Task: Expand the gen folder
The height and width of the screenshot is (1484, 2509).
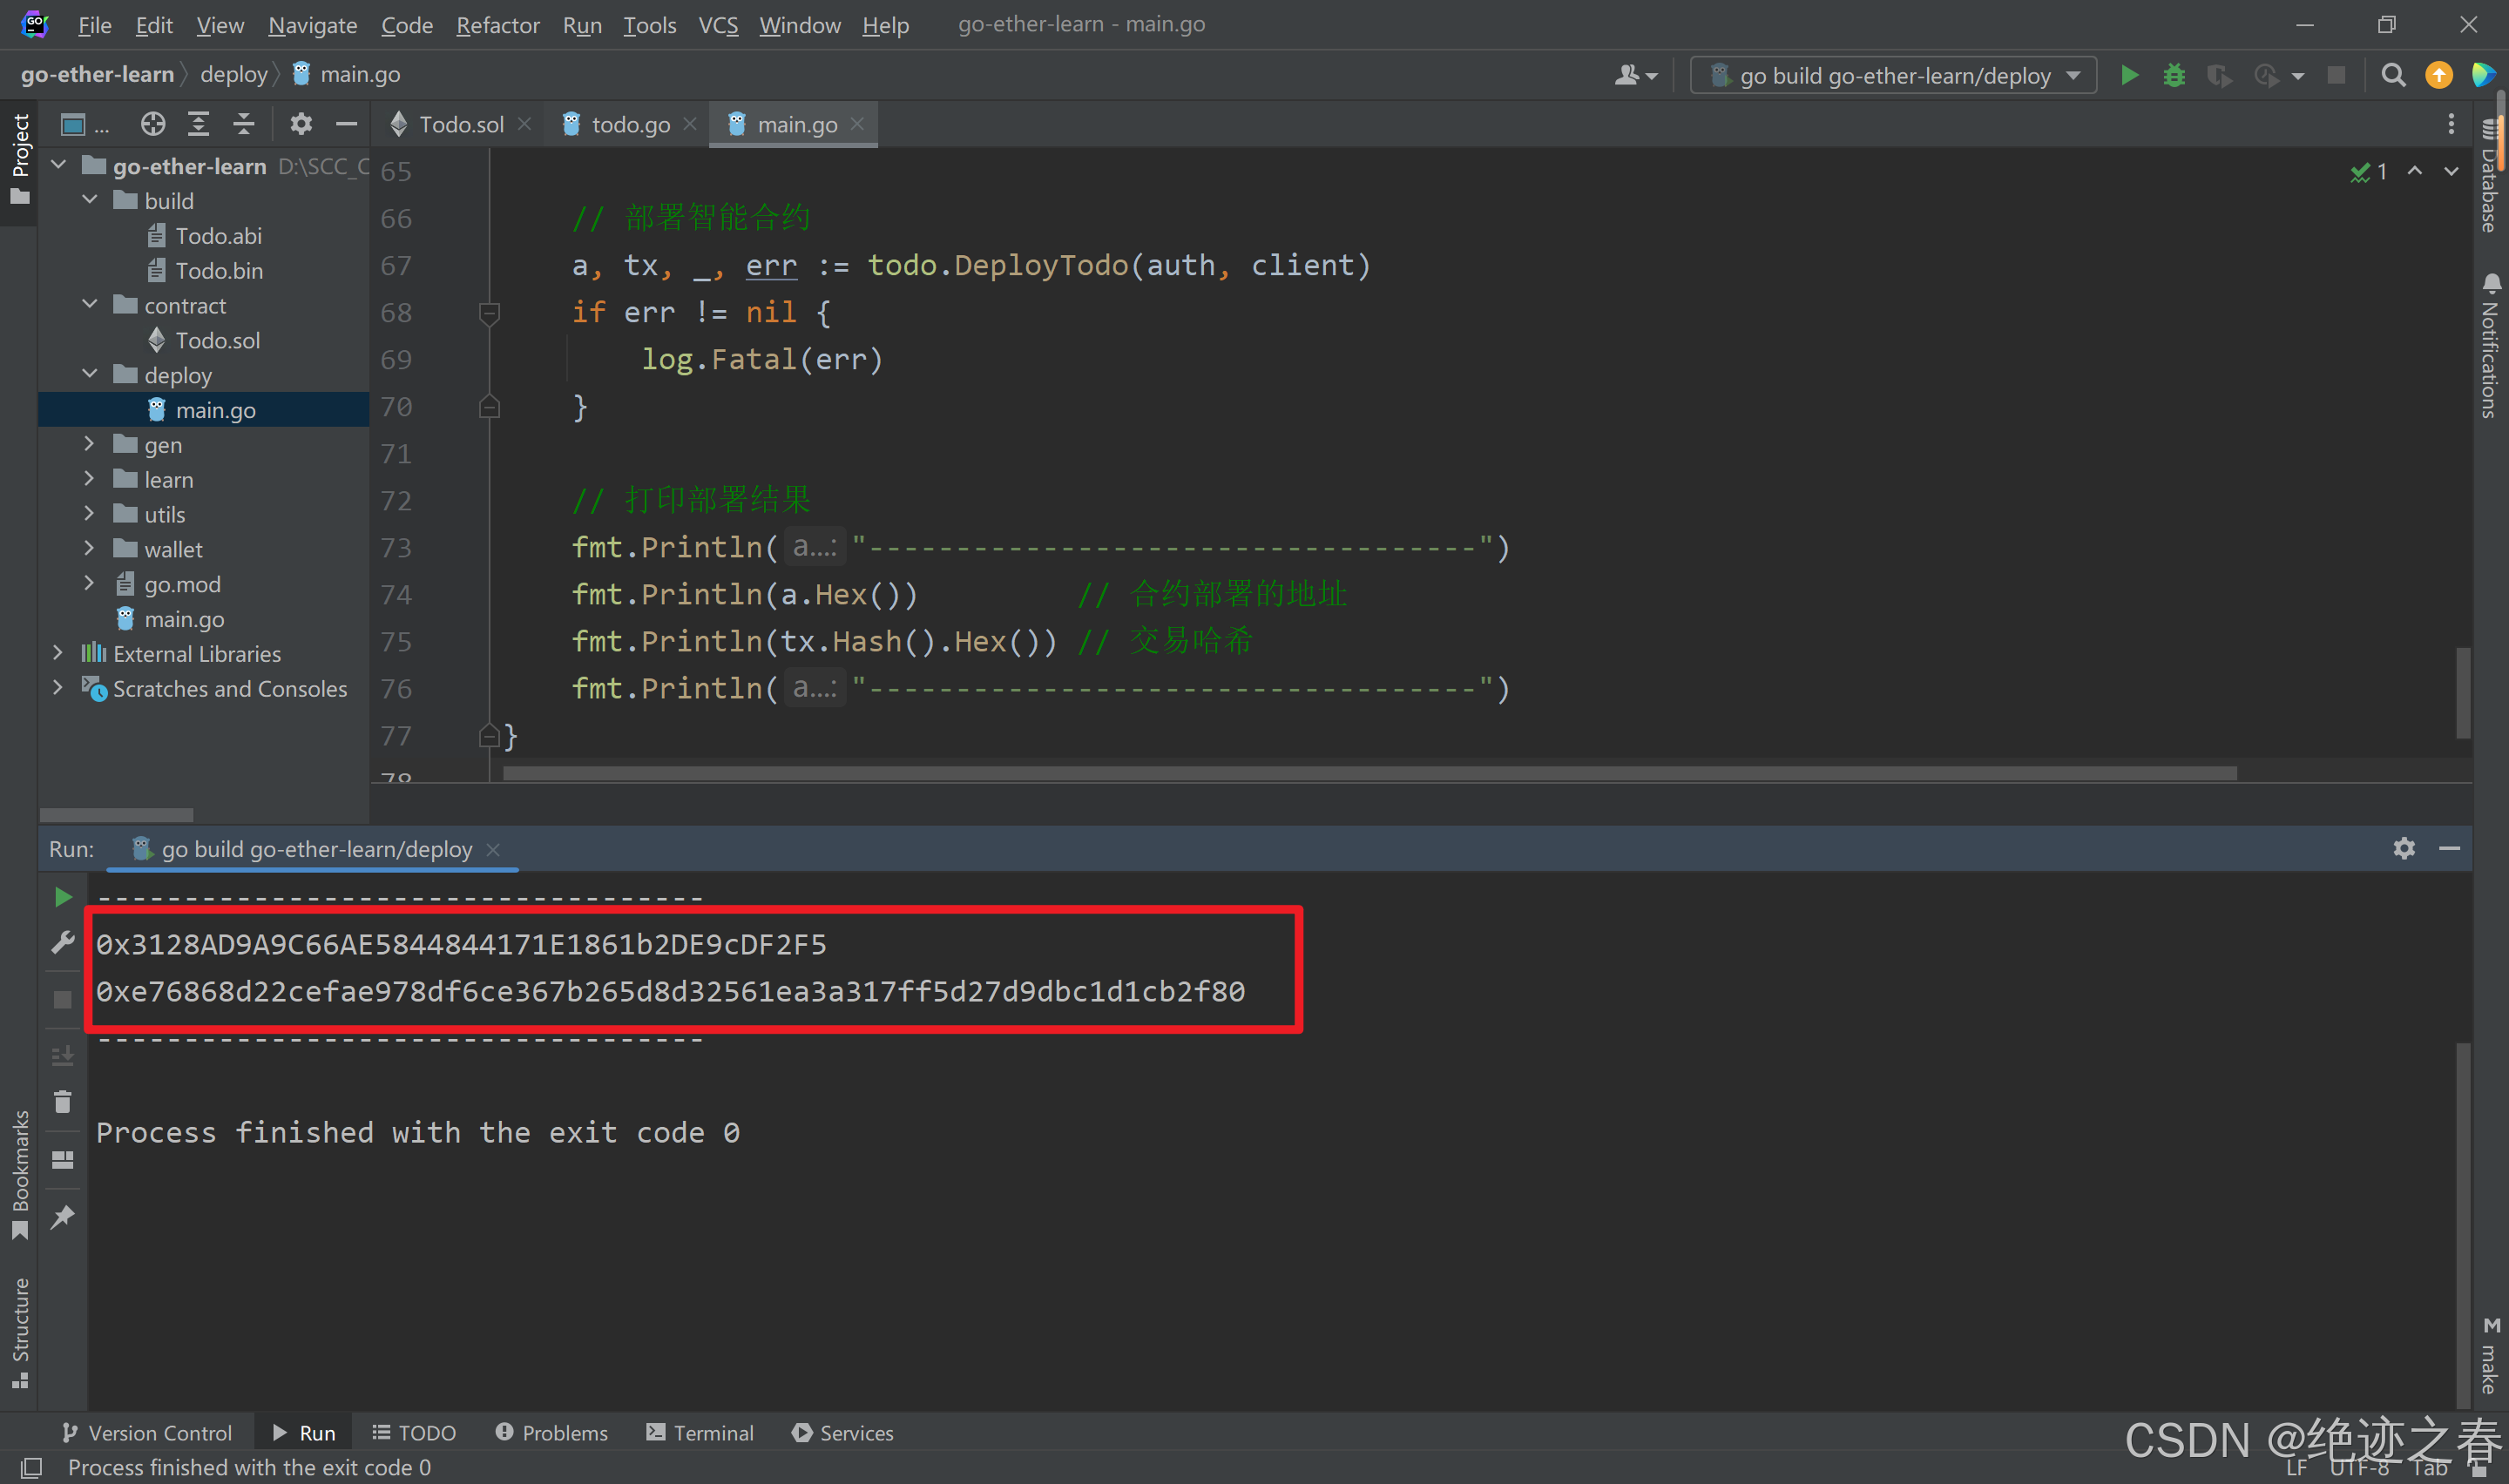Action: (x=89, y=444)
